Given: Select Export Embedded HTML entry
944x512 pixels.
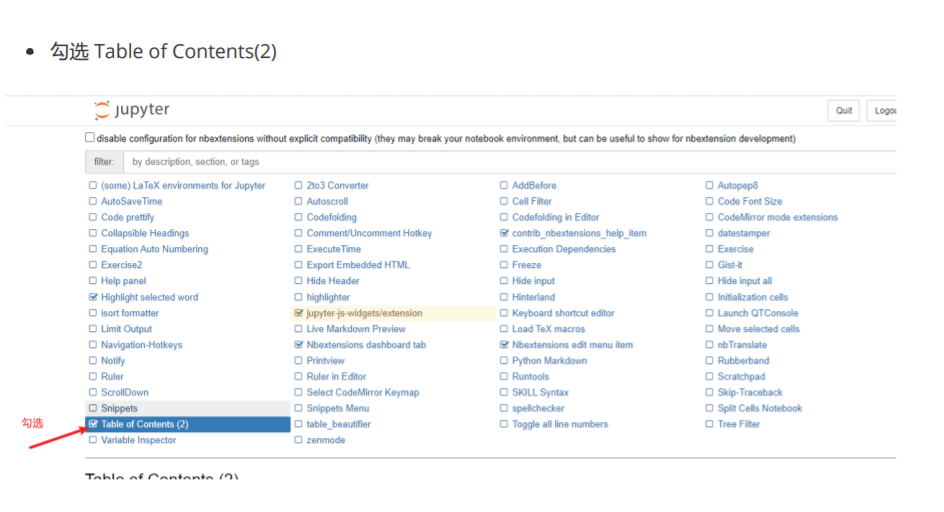Looking at the screenshot, I should point(358,265).
